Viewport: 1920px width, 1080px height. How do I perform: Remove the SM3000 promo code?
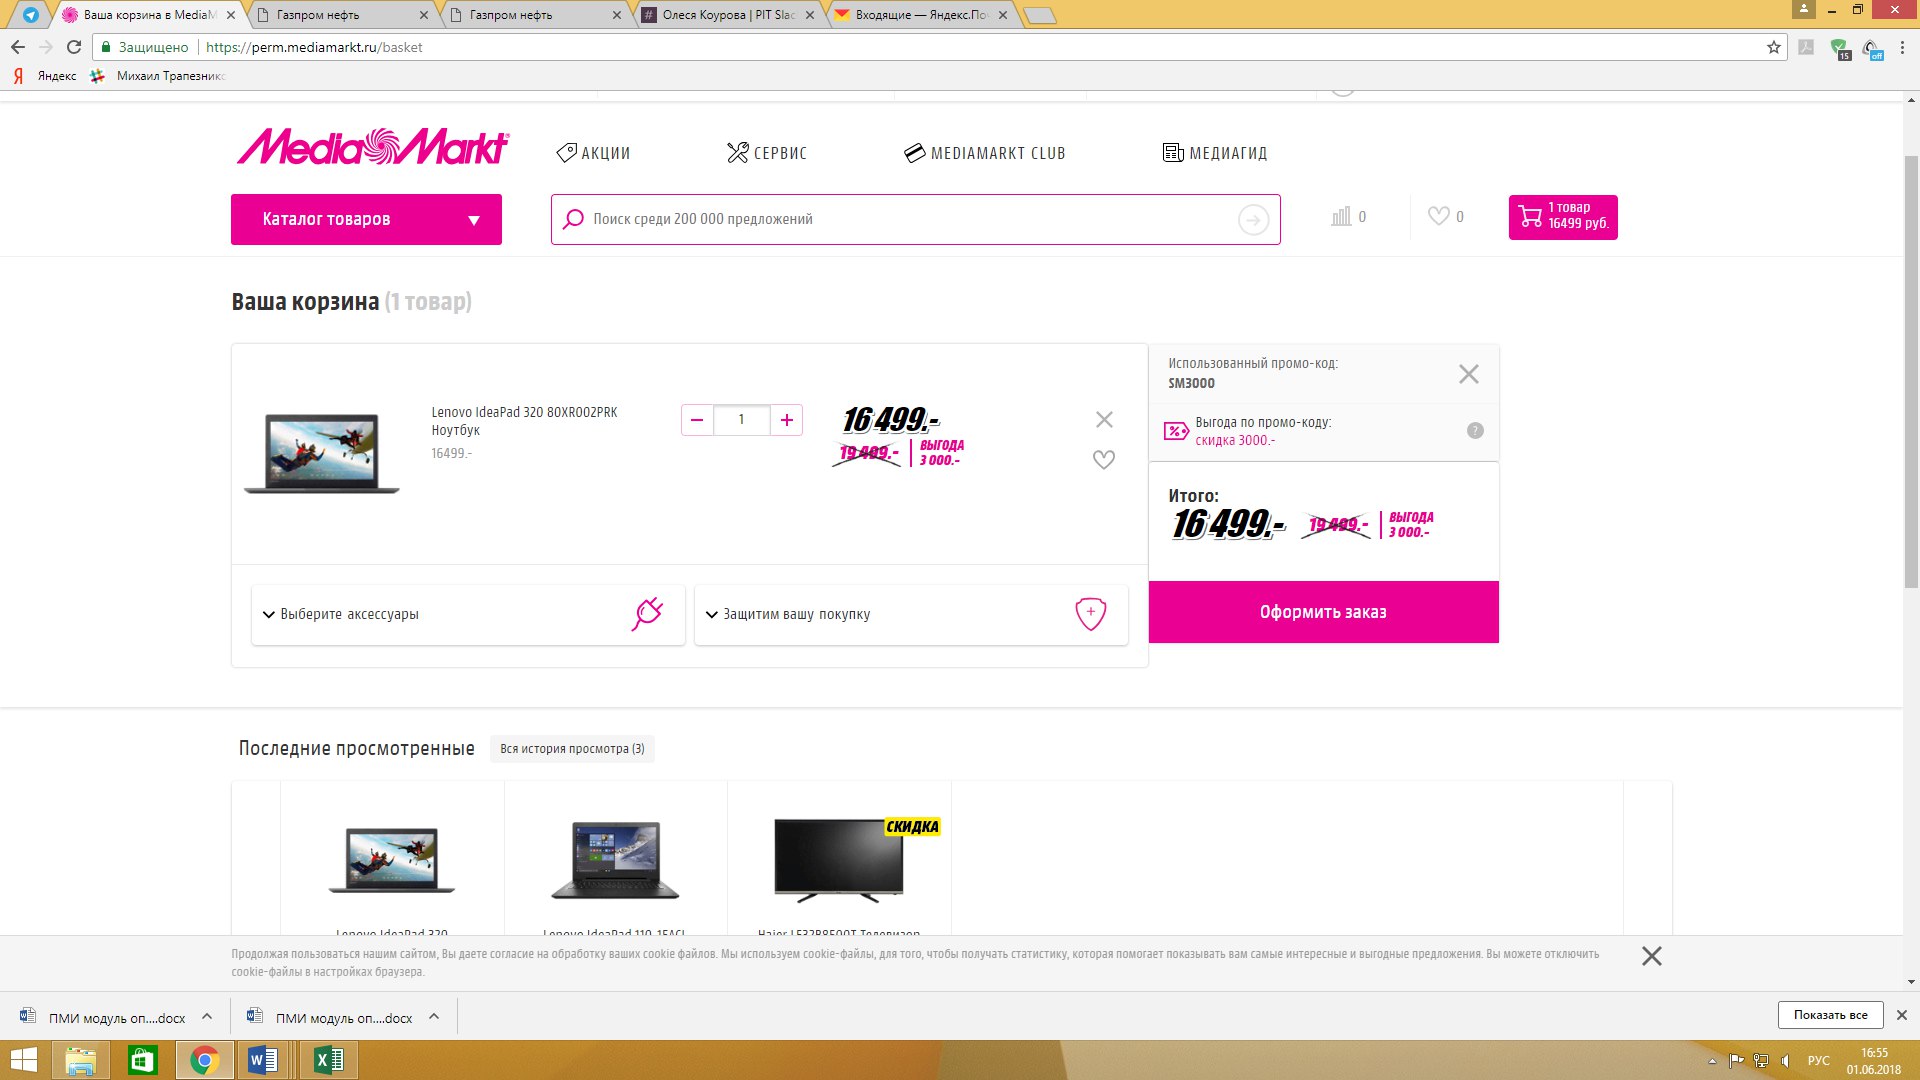(x=1468, y=374)
